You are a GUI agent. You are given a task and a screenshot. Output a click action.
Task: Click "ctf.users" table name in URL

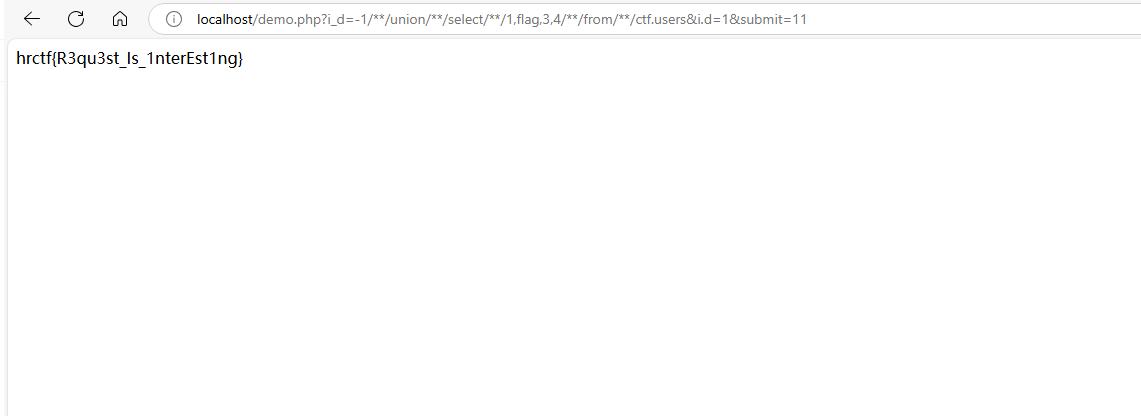coord(661,20)
